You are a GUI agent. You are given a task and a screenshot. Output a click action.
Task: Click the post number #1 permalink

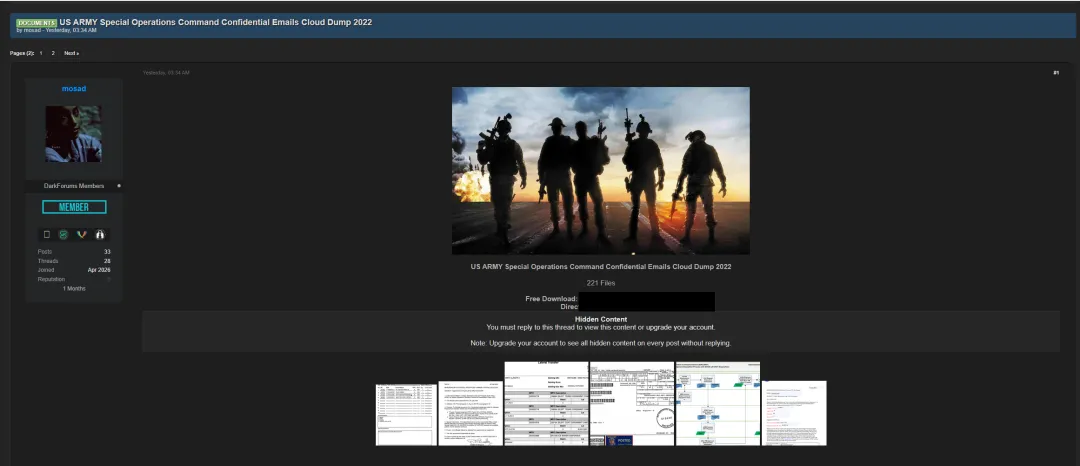(x=1056, y=73)
